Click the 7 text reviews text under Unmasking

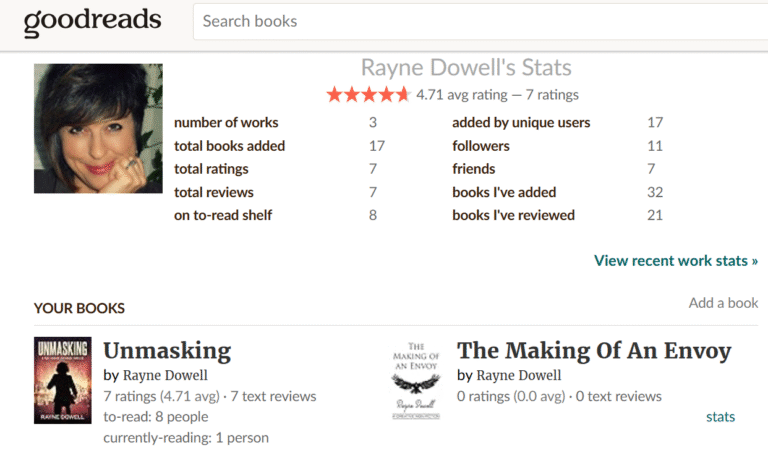click(x=273, y=397)
